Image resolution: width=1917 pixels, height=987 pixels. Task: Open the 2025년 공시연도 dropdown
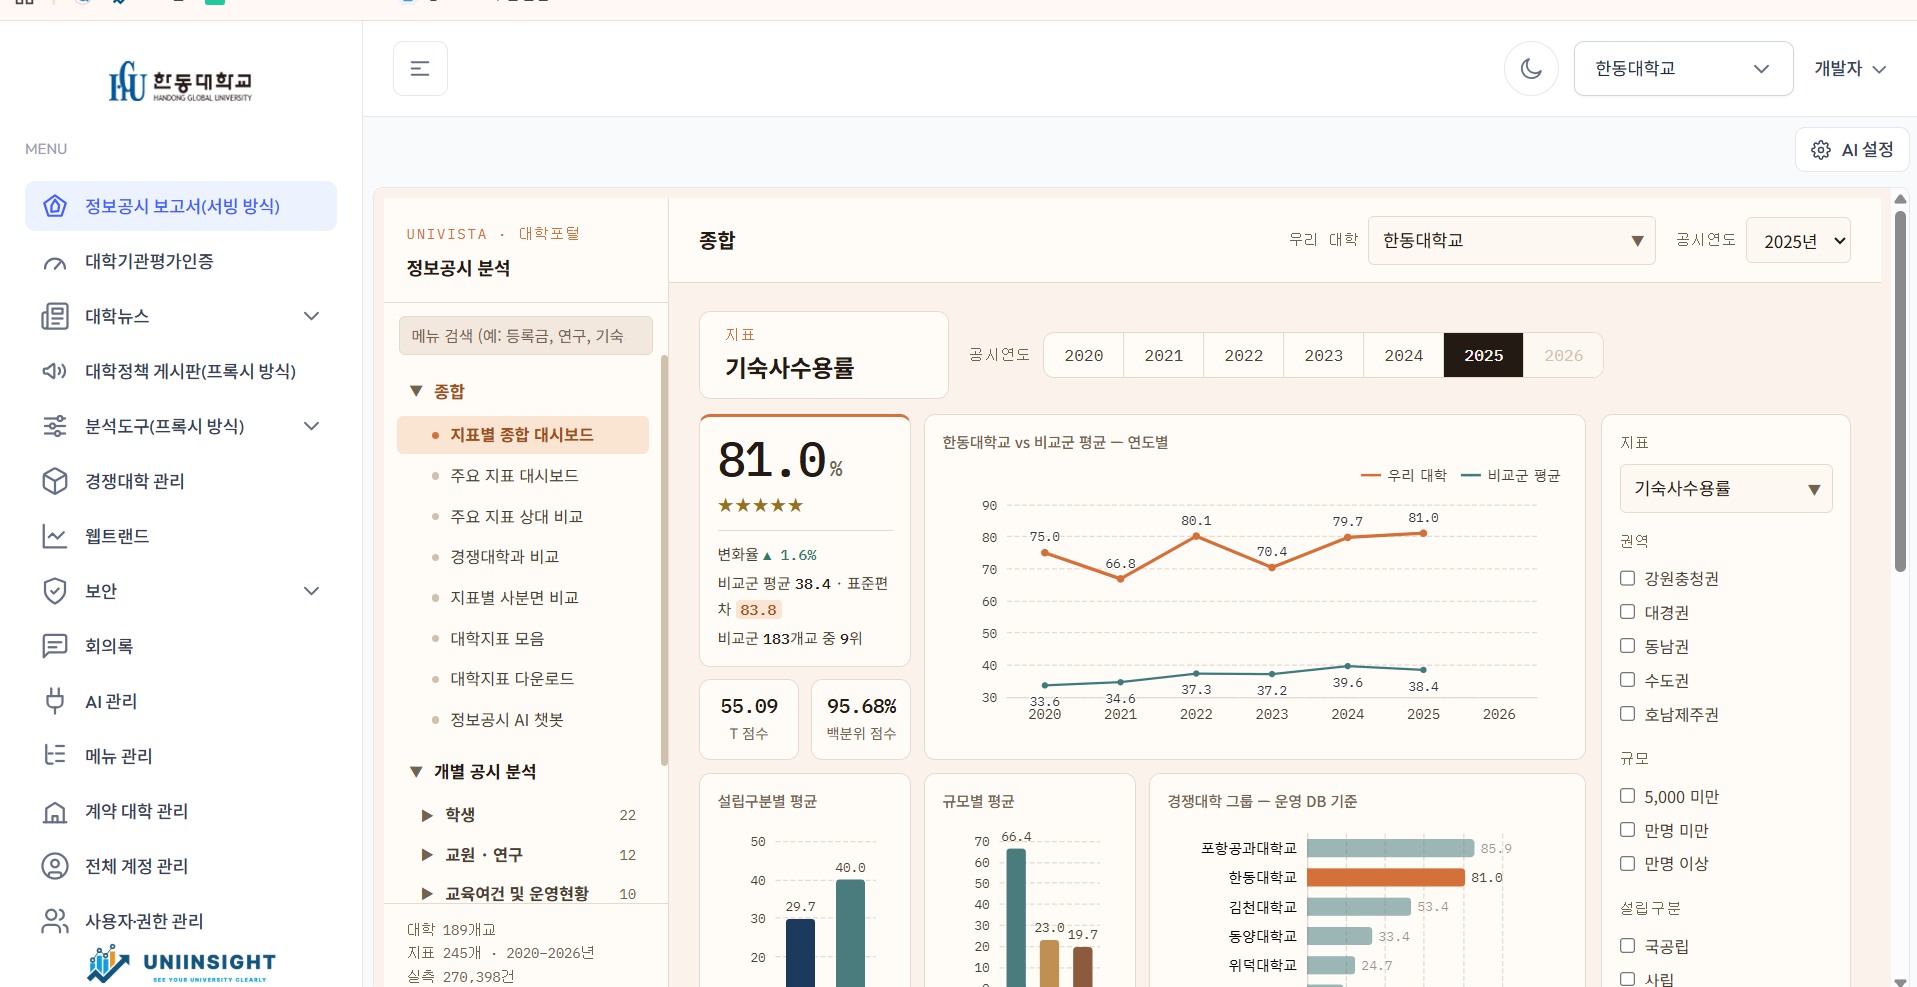pyautogui.click(x=1798, y=241)
